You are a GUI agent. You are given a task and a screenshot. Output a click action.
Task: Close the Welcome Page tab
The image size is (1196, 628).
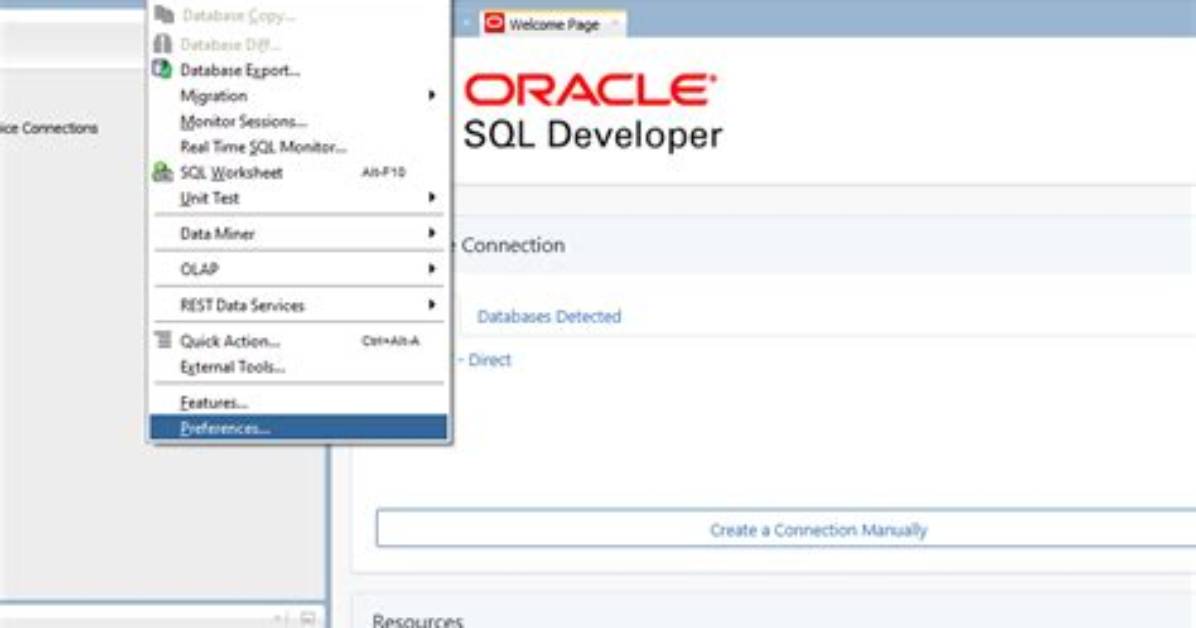point(614,24)
